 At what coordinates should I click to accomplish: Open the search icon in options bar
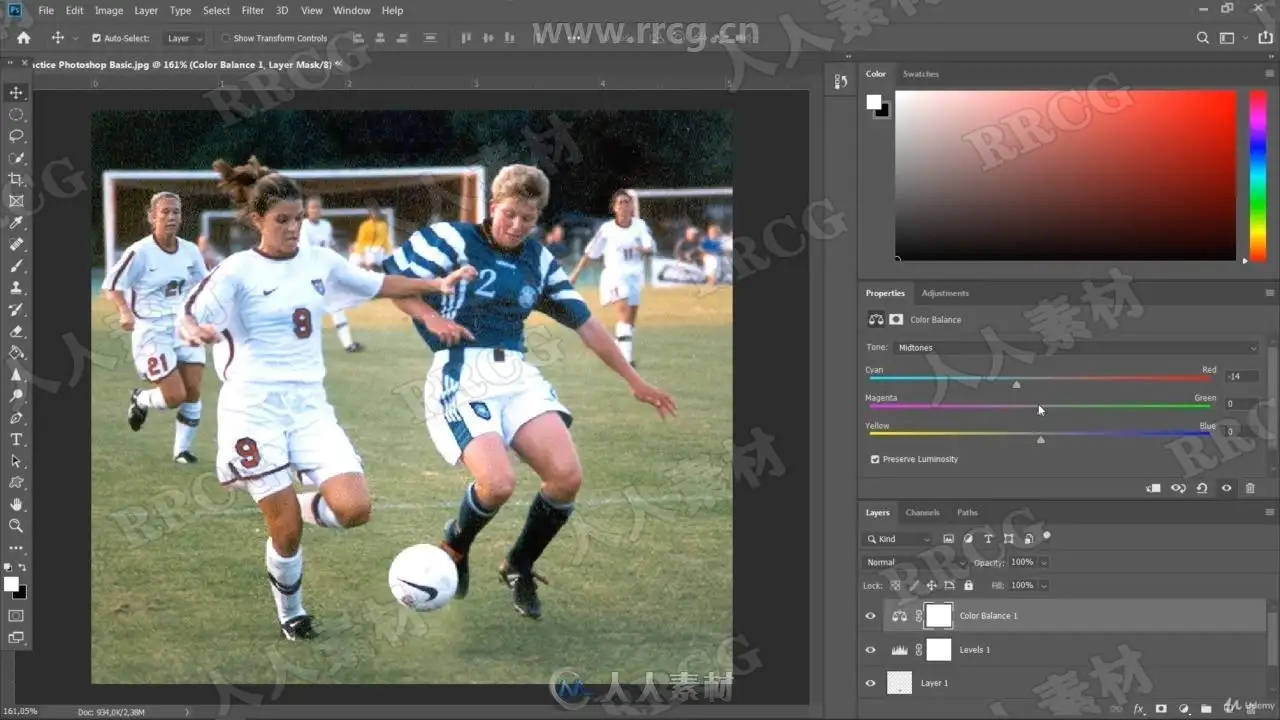pos(1203,38)
